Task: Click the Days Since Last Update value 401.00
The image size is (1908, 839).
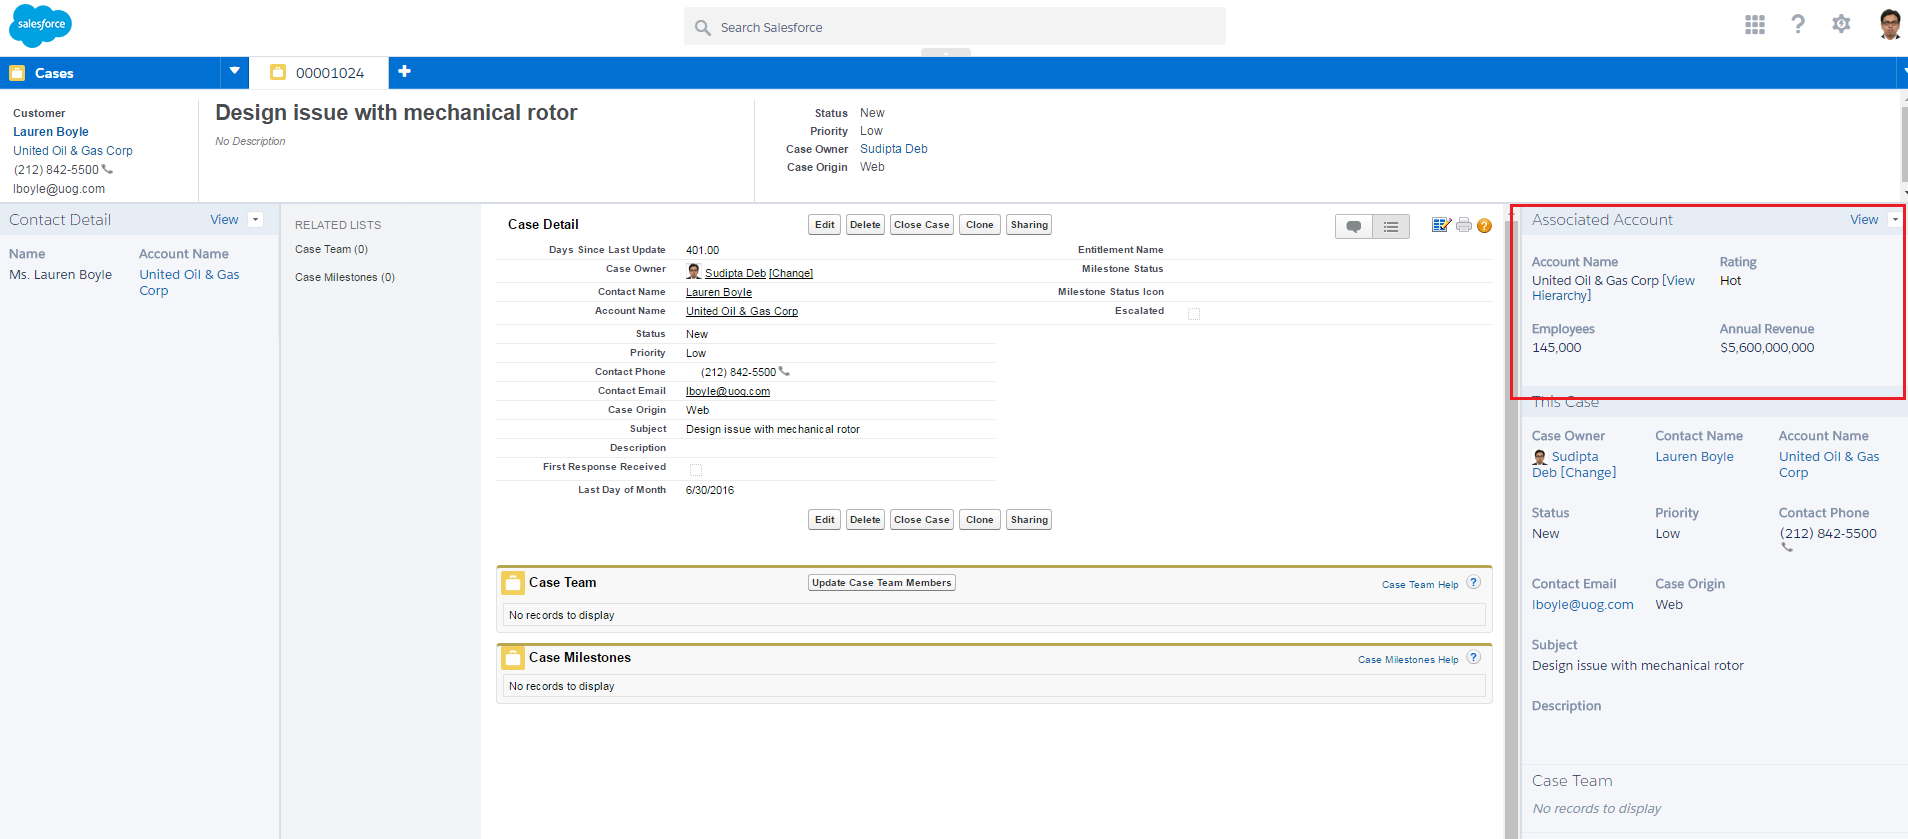Action: [x=702, y=250]
